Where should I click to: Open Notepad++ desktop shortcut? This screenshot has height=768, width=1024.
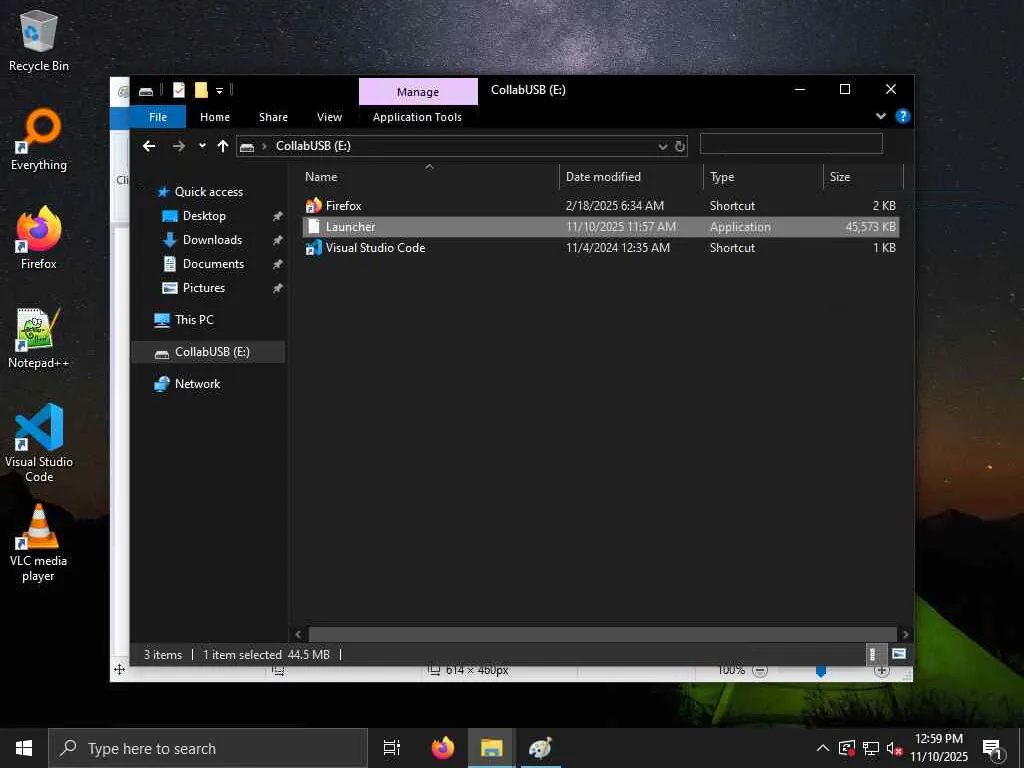tap(39, 338)
